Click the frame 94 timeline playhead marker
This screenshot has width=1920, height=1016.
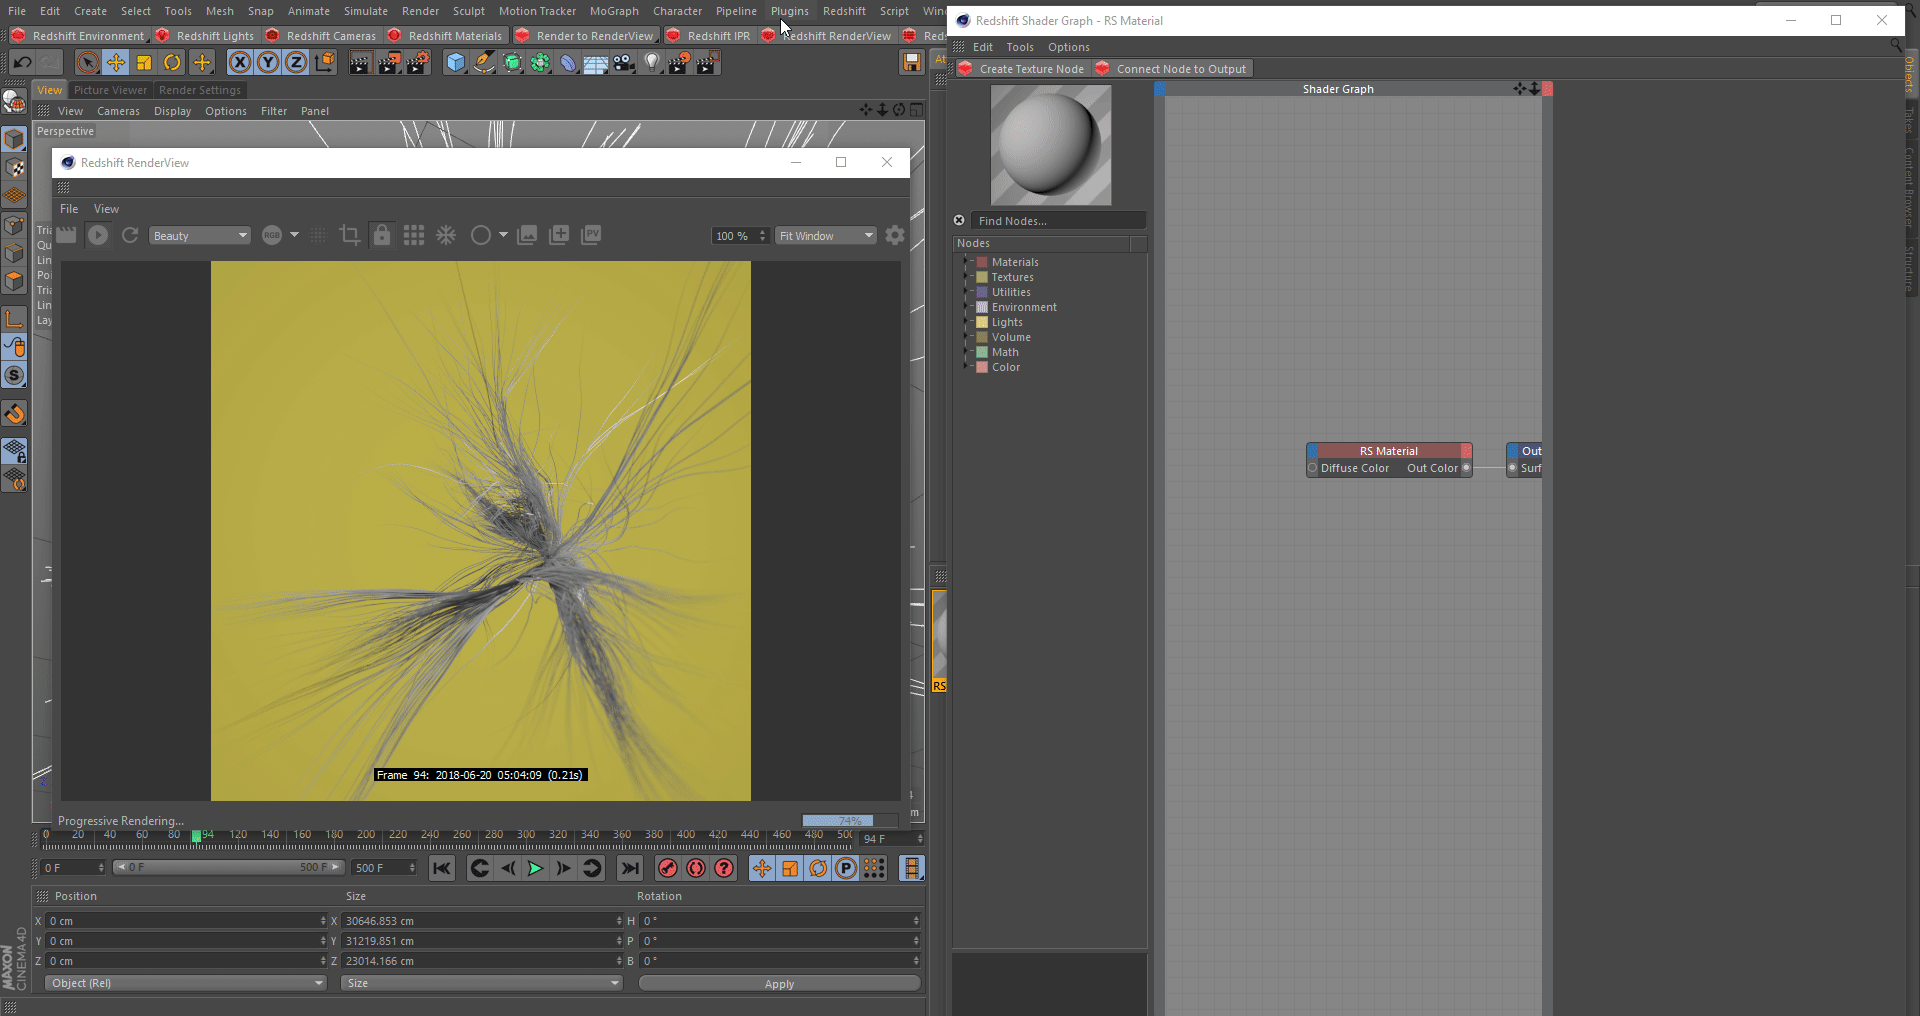[x=197, y=836]
